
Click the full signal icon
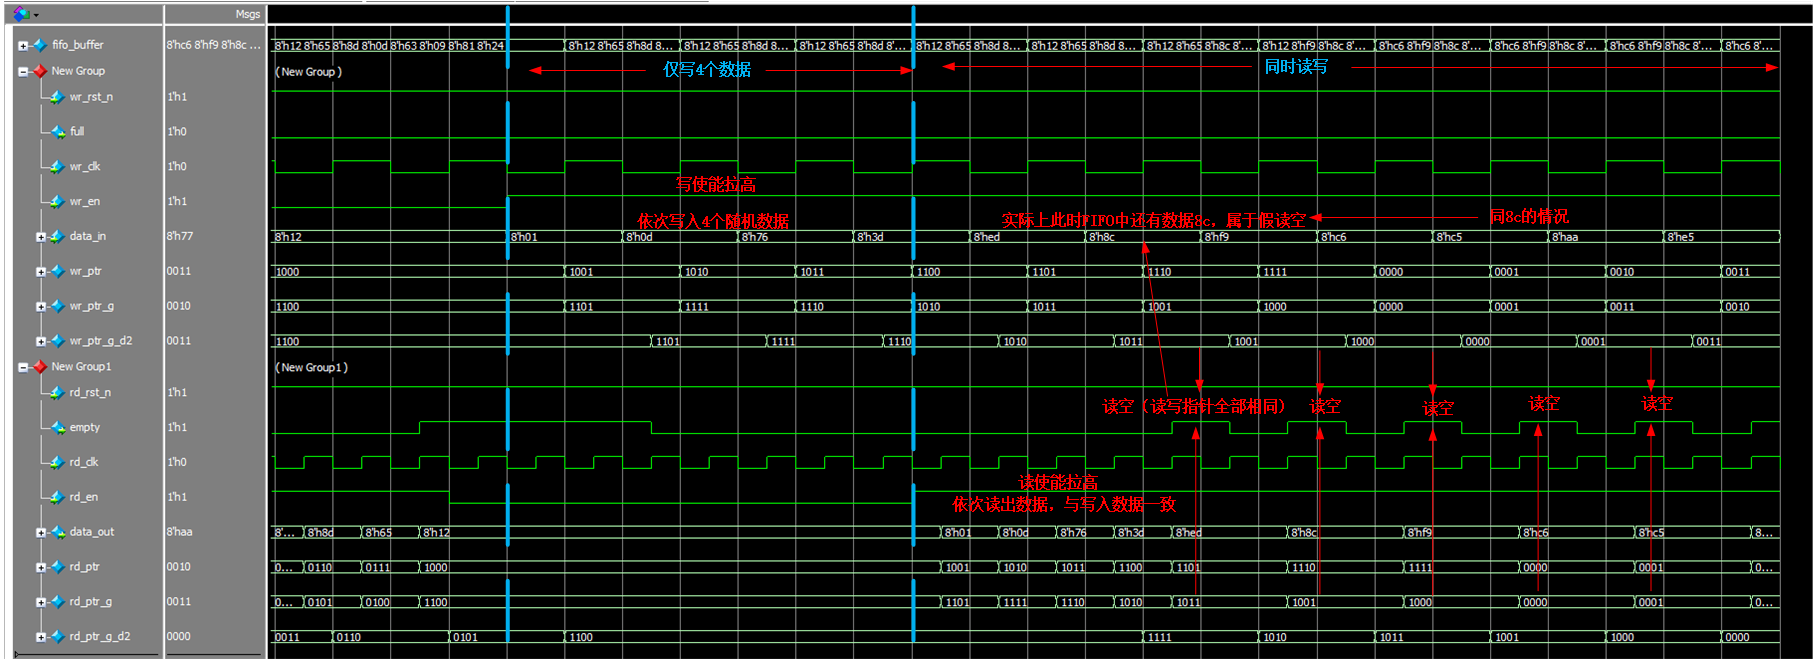coord(58,132)
